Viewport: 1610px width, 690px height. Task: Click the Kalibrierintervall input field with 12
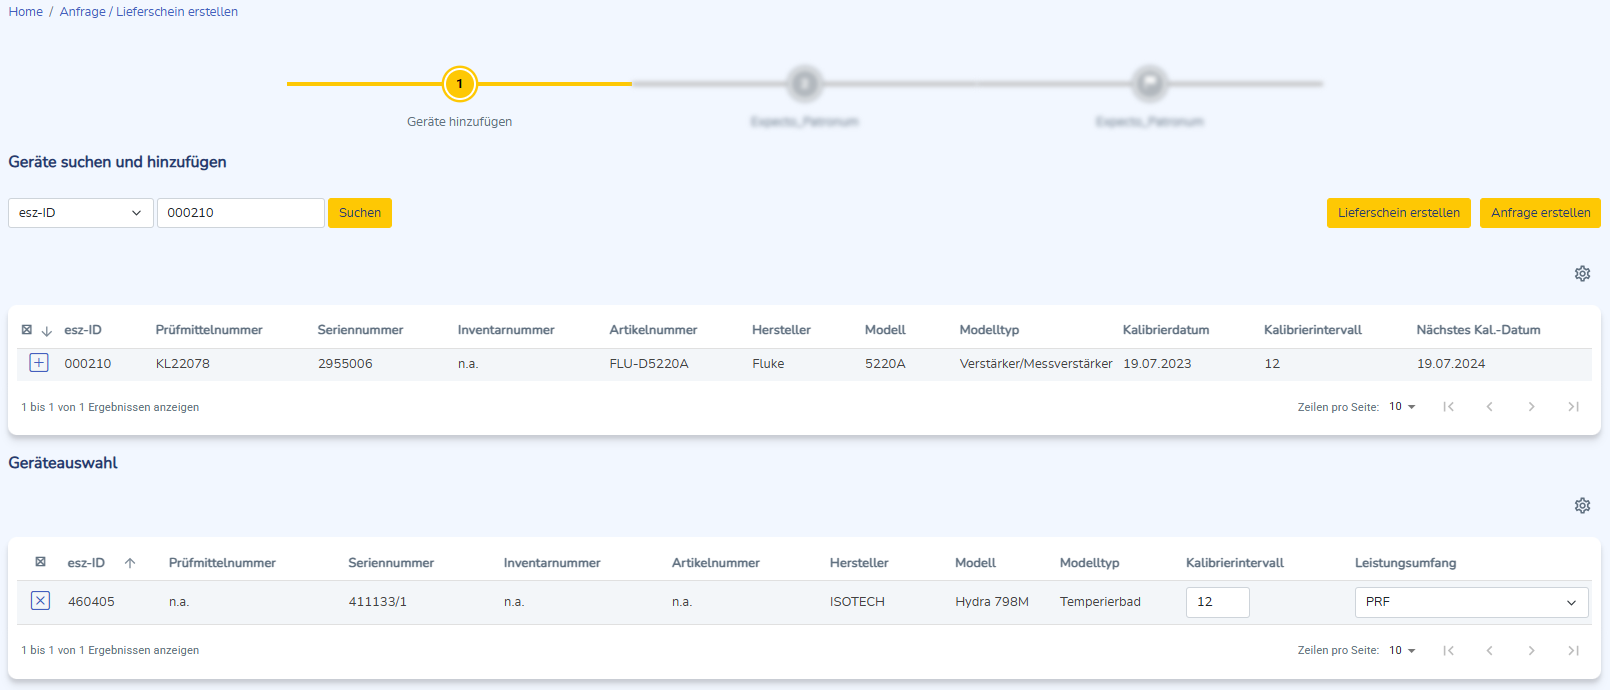coord(1217,602)
